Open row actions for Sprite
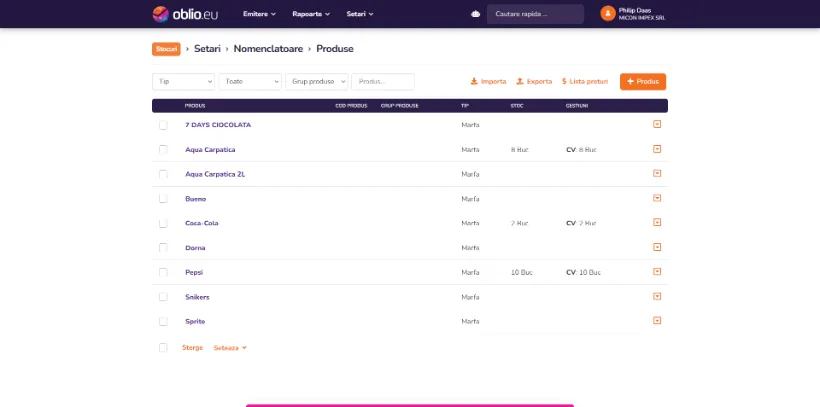 657,321
